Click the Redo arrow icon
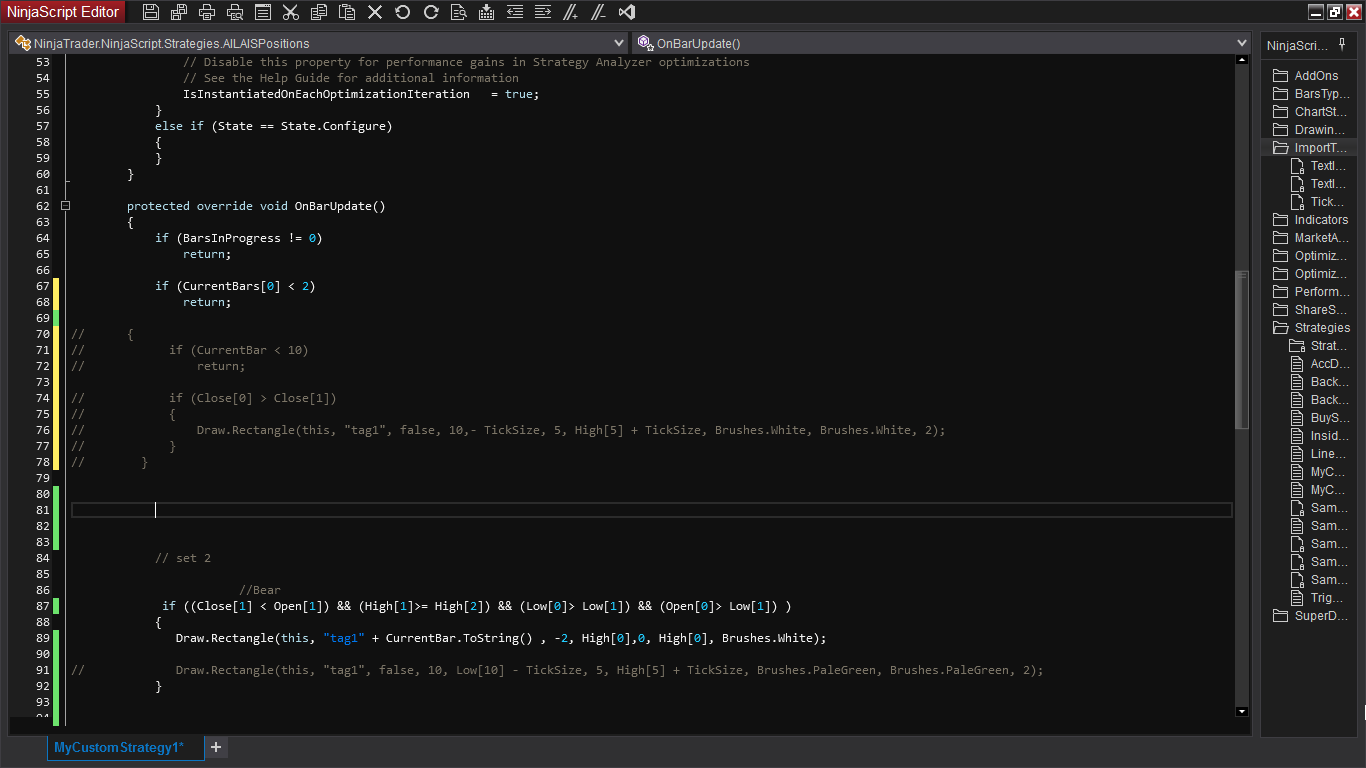The width and height of the screenshot is (1366, 768). tap(431, 12)
